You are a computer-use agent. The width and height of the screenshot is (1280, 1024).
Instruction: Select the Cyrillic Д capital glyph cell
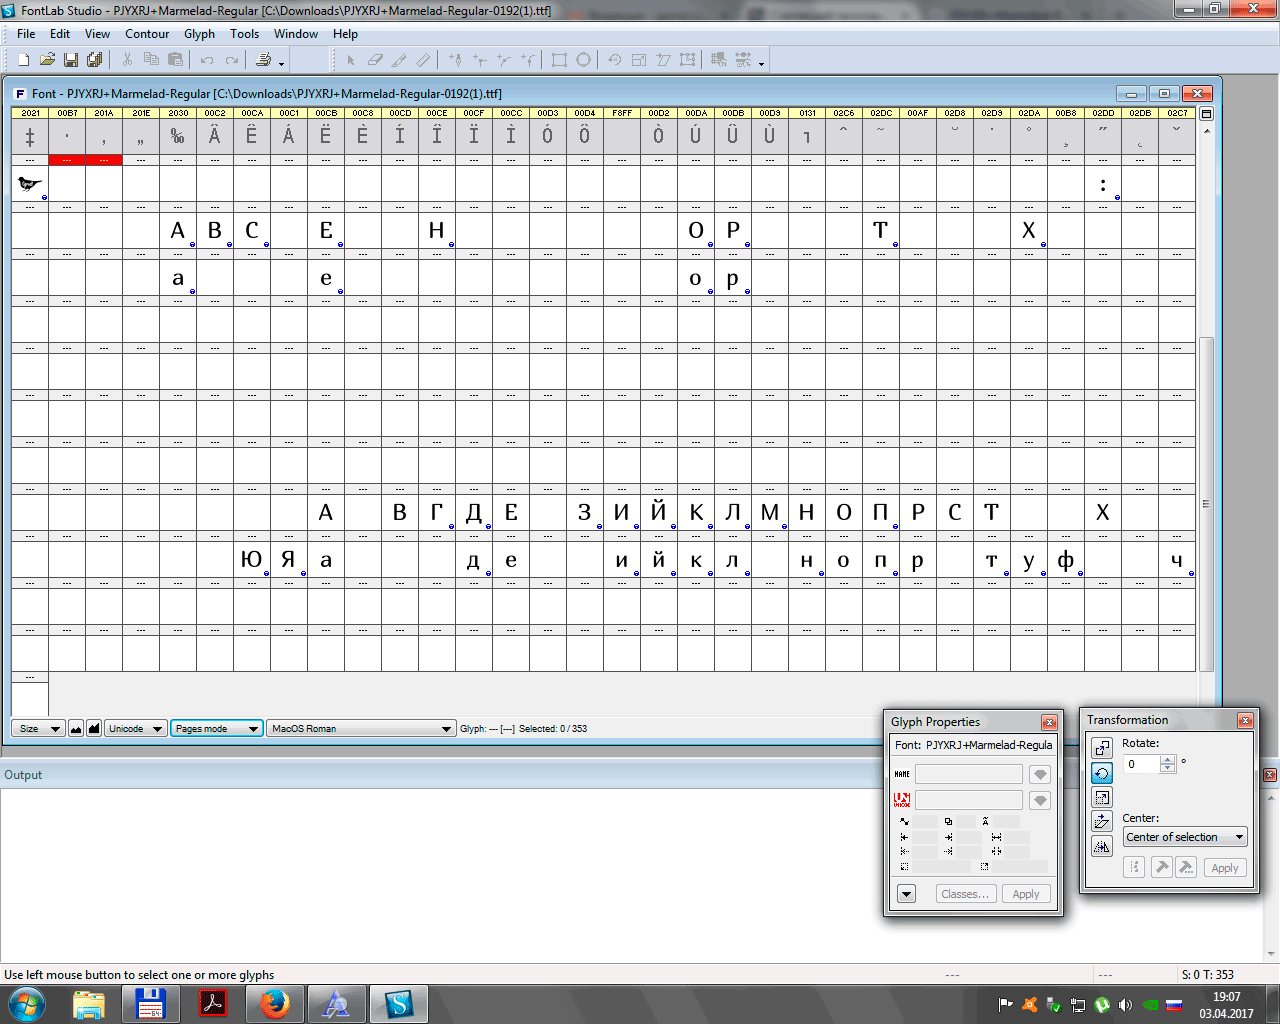pyautogui.click(x=474, y=513)
